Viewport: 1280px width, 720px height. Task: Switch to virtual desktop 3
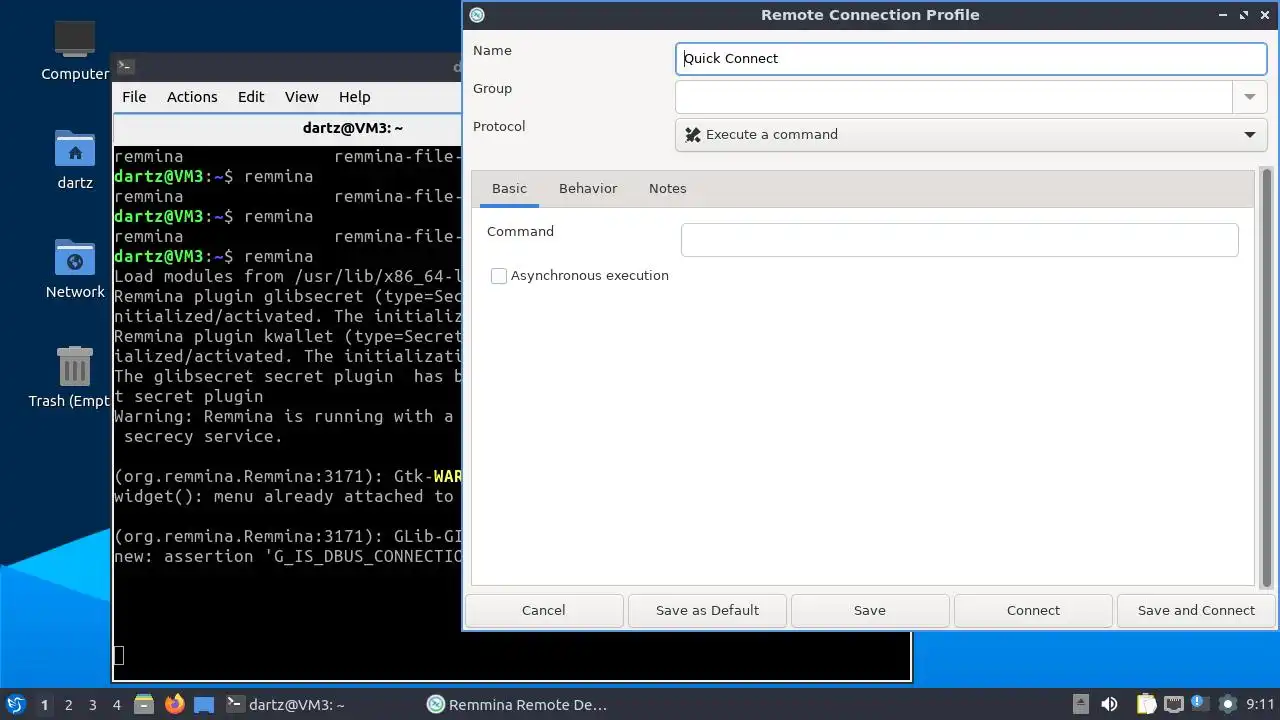point(92,705)
